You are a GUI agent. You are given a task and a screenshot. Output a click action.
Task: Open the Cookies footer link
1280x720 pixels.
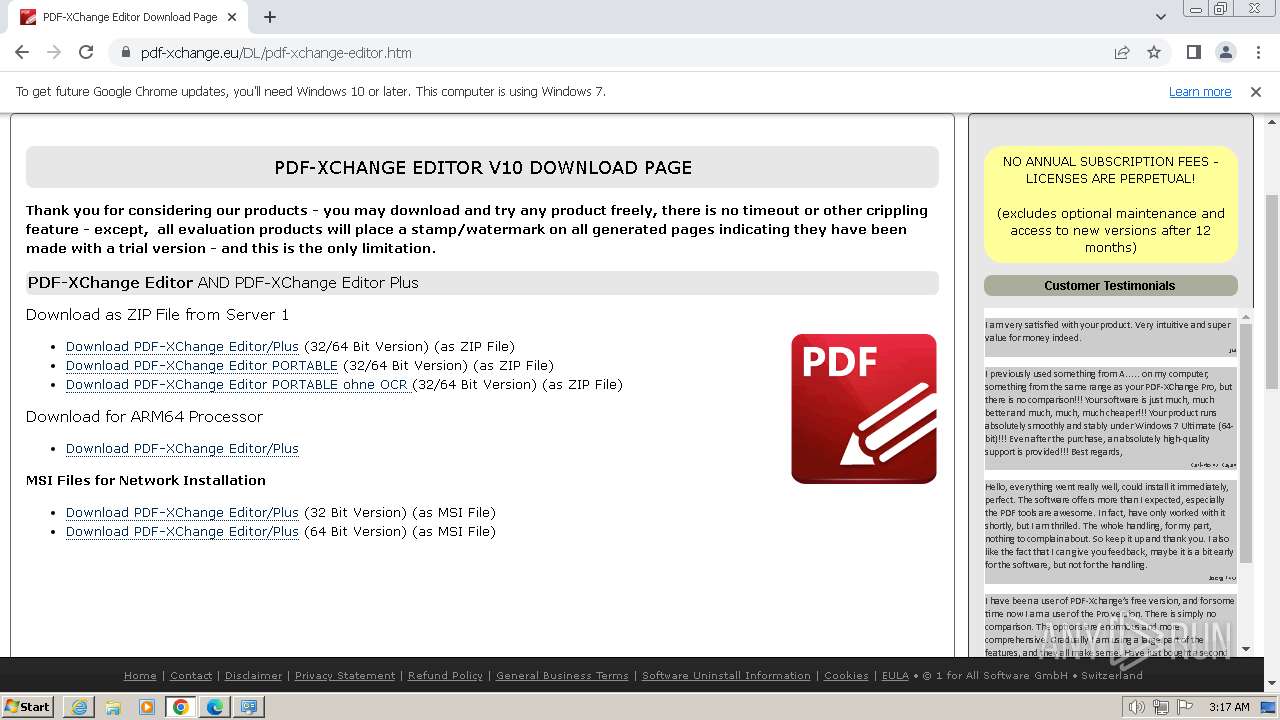846,675
